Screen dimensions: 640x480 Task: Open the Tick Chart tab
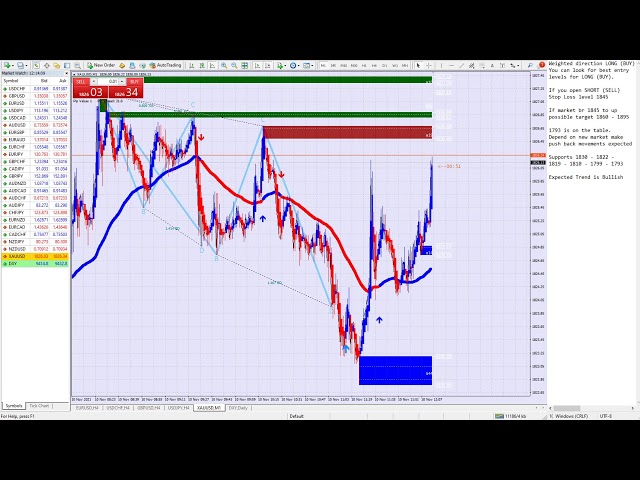[39, 406]
